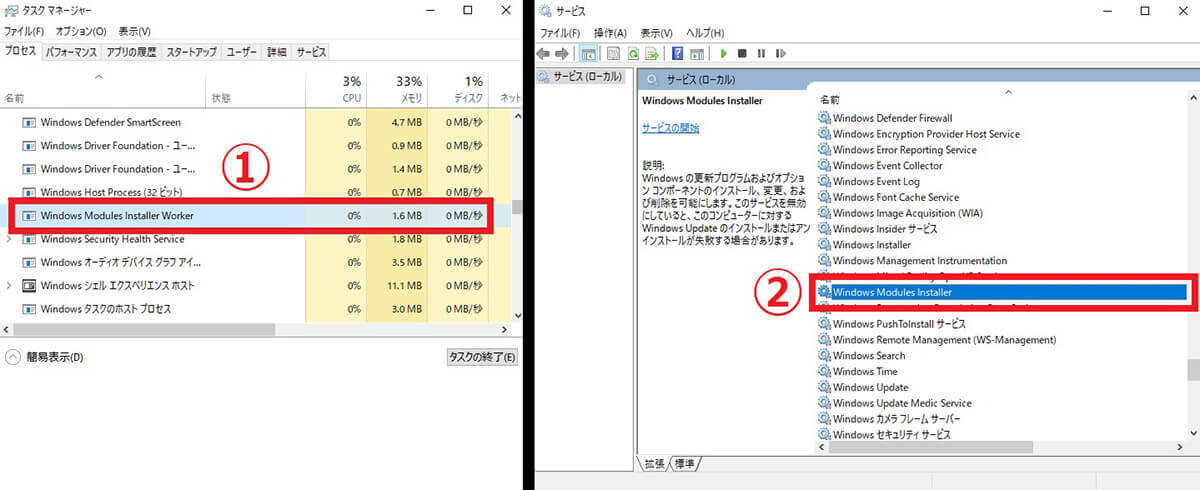Click the Services list vertical scrollbar thumb
Viewport: 1200px width, 490px height.
(x=1194, y=371)
